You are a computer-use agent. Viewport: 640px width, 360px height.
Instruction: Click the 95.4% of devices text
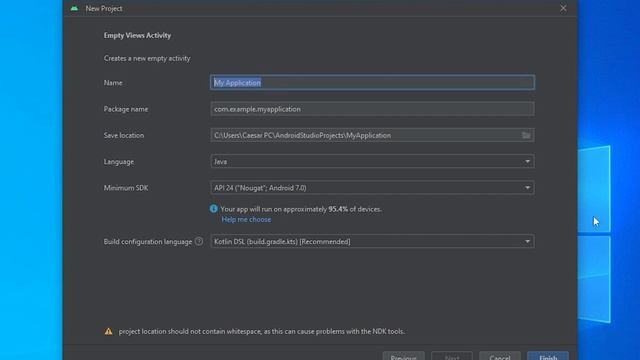point(355,209)
